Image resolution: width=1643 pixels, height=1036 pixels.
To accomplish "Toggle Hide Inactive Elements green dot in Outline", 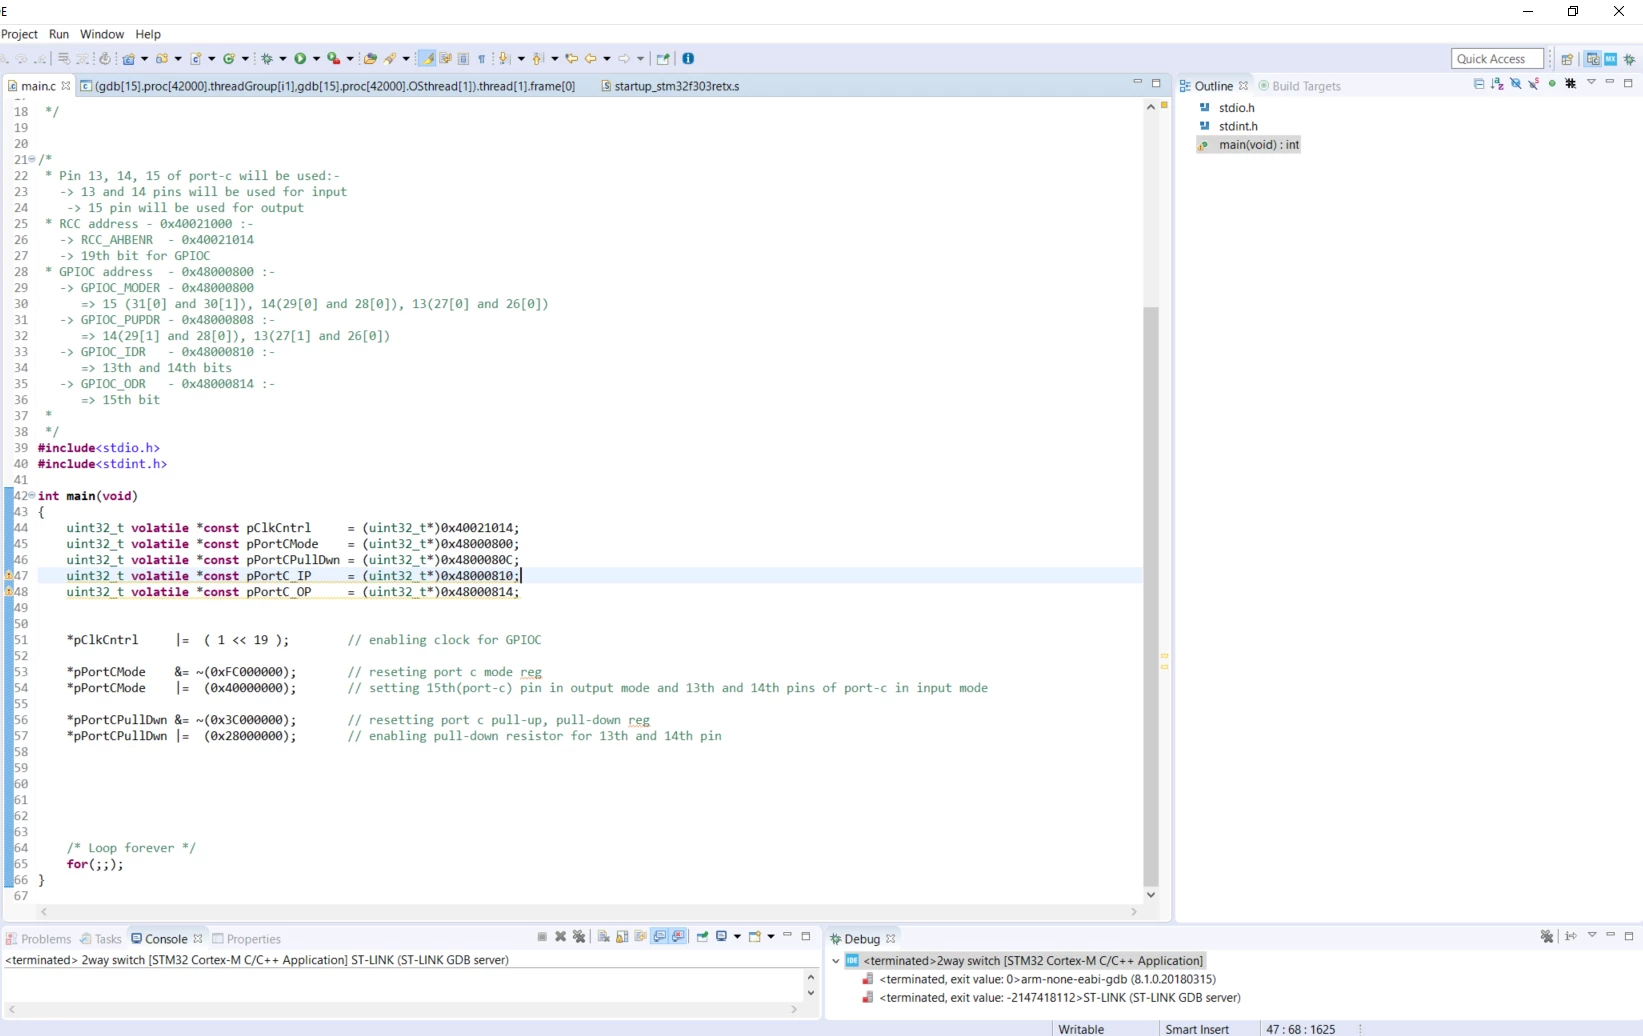I will (1552, 84).
